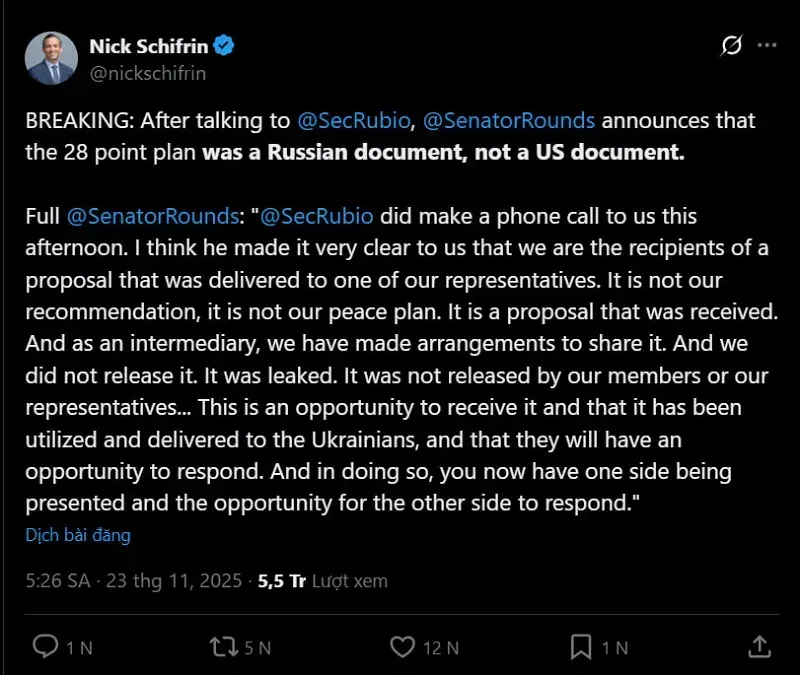Screen dimensions: 800x675
Task: Click the post timestamp "5:26 SA · 23 thg 11, 2025"
Action: (136, 580)
